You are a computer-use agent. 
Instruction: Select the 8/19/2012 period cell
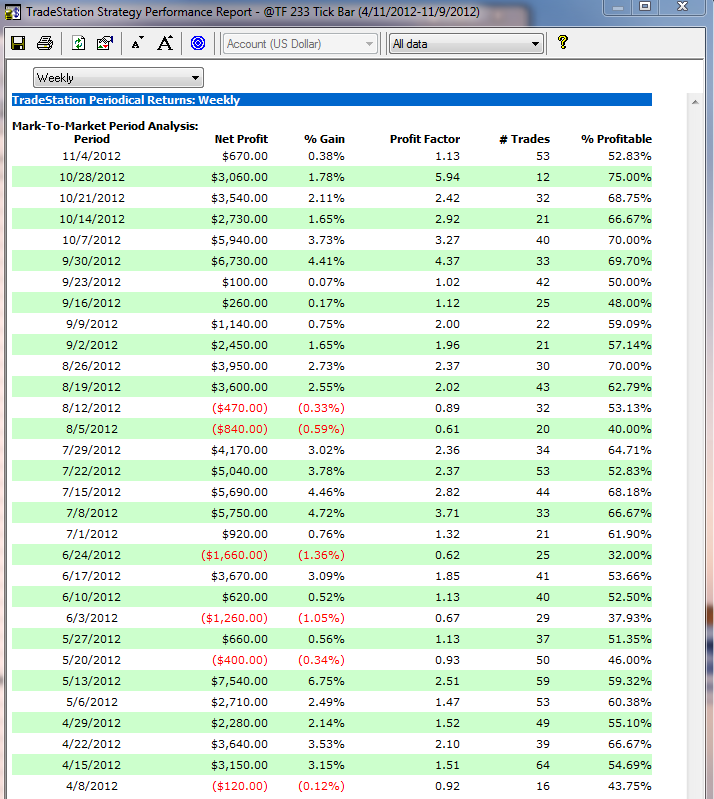tap(92, 387)
